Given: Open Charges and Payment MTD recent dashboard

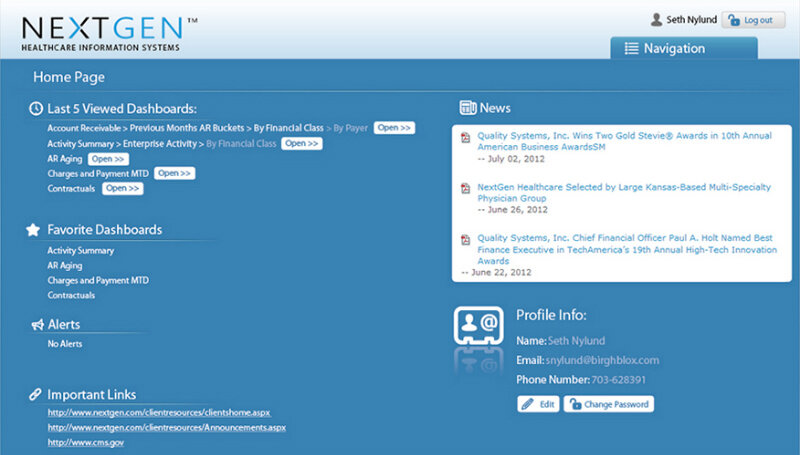Looking at the screenshot, I should click(x=174, y=174).
